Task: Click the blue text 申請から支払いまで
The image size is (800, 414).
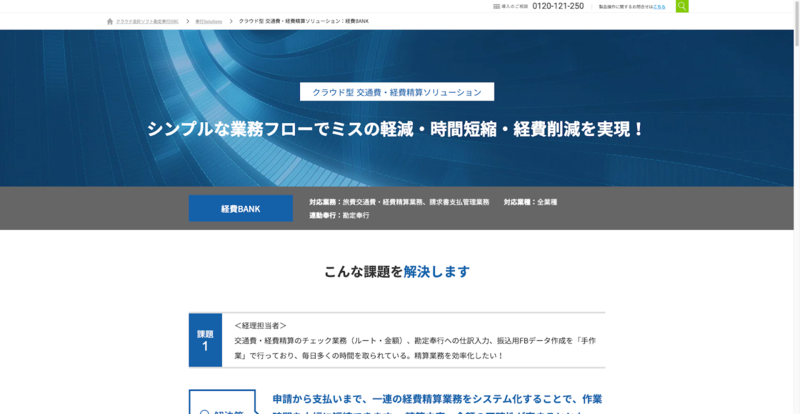Action: pos(437,406)
